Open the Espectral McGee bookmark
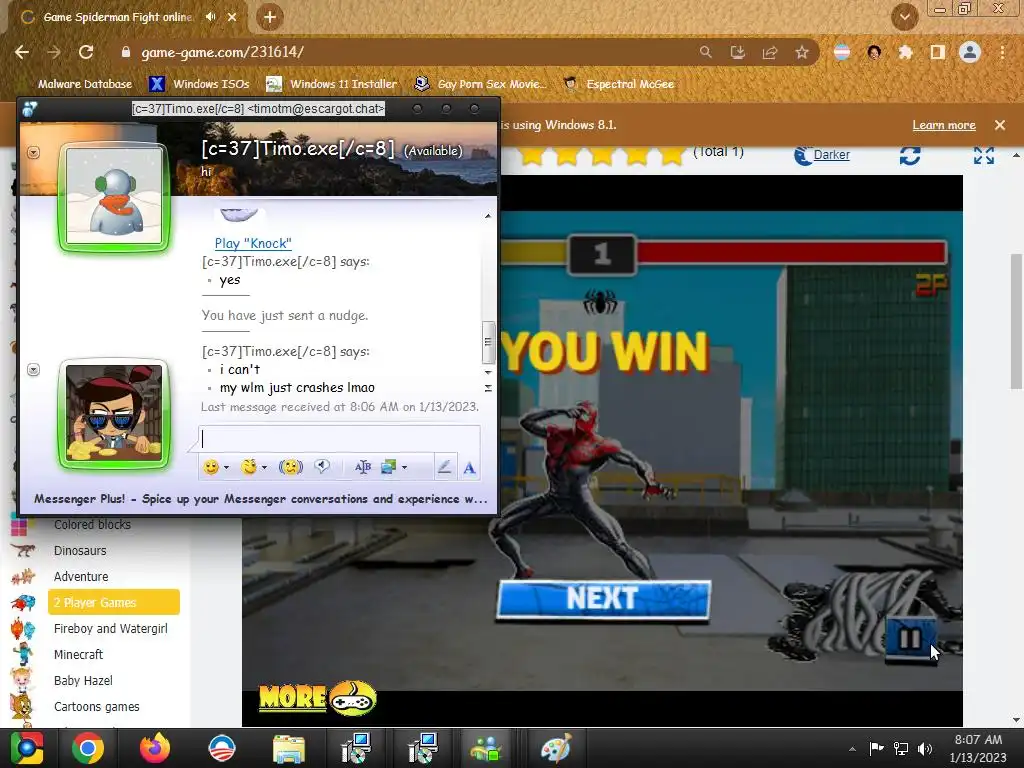 click(619, 84)
